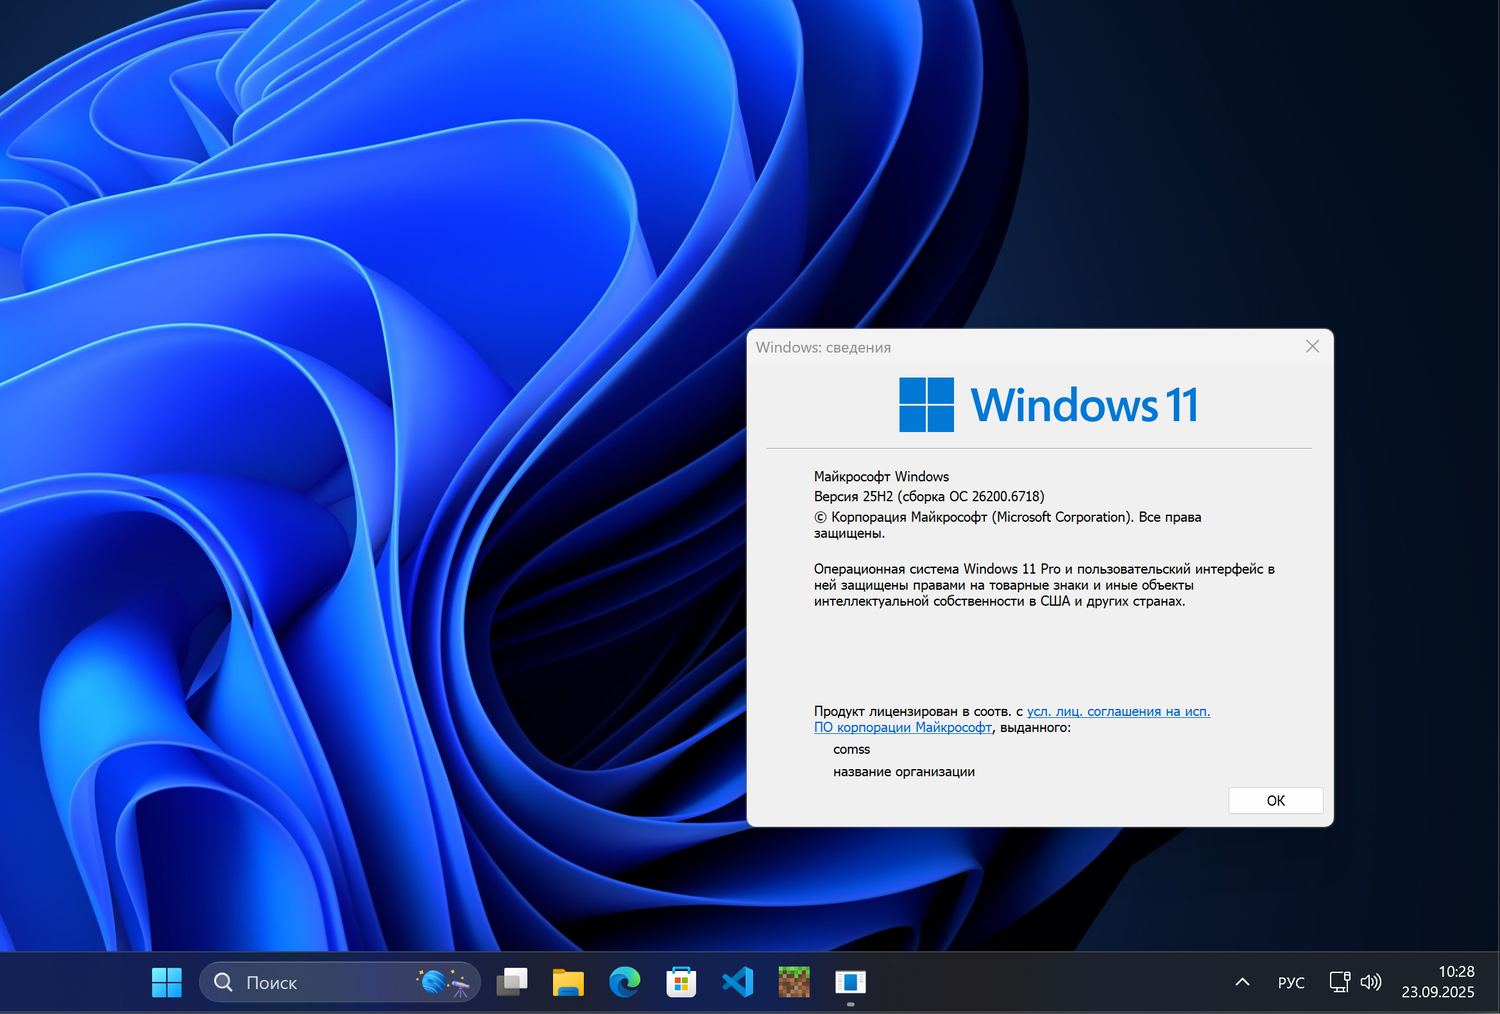This screenshot has width=1500, height=1014.
Task: Open Task View from the taskbar
Action: (512, 983)
